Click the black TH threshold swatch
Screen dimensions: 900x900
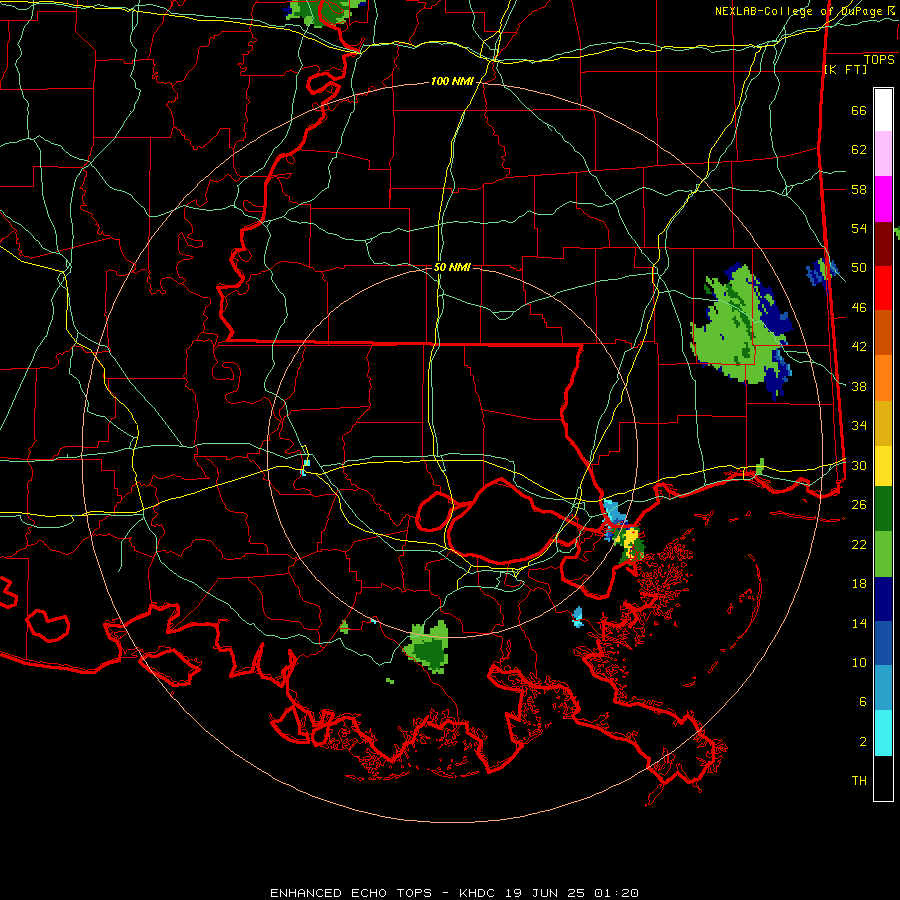click(883, 778)
